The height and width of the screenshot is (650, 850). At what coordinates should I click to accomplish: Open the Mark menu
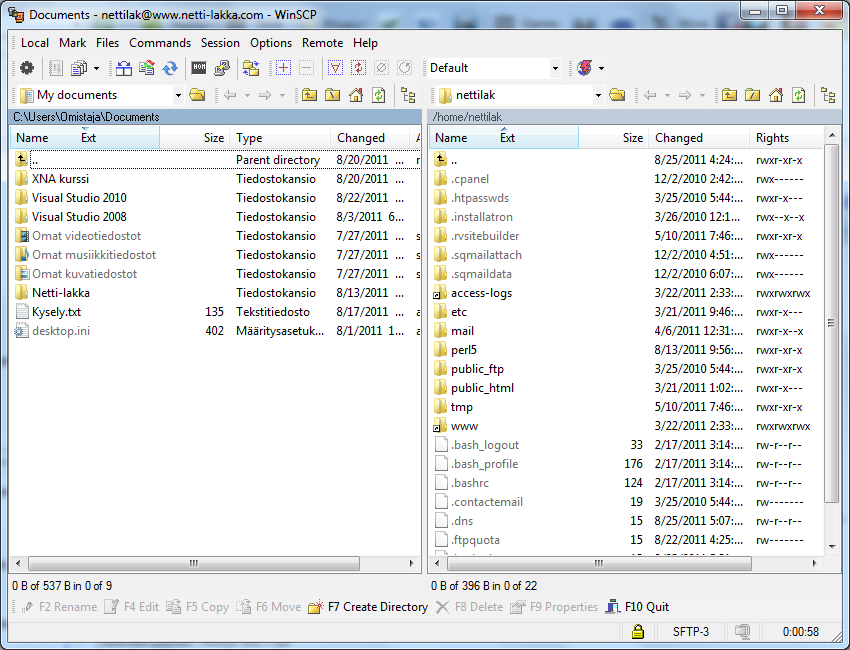[73, 43]
